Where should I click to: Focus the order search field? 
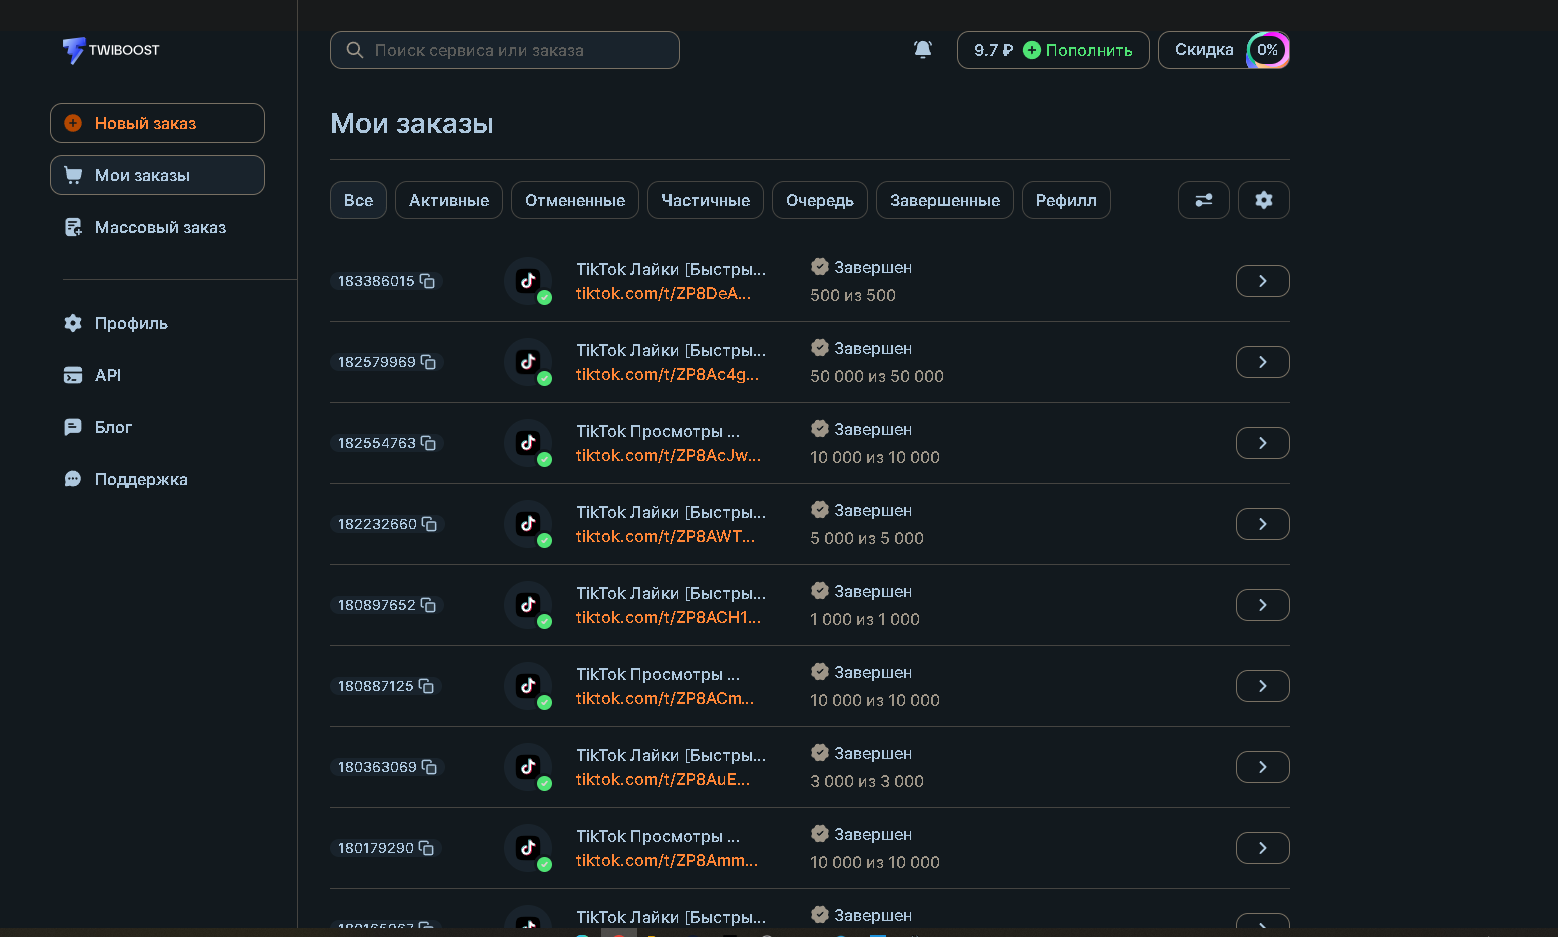505,50
